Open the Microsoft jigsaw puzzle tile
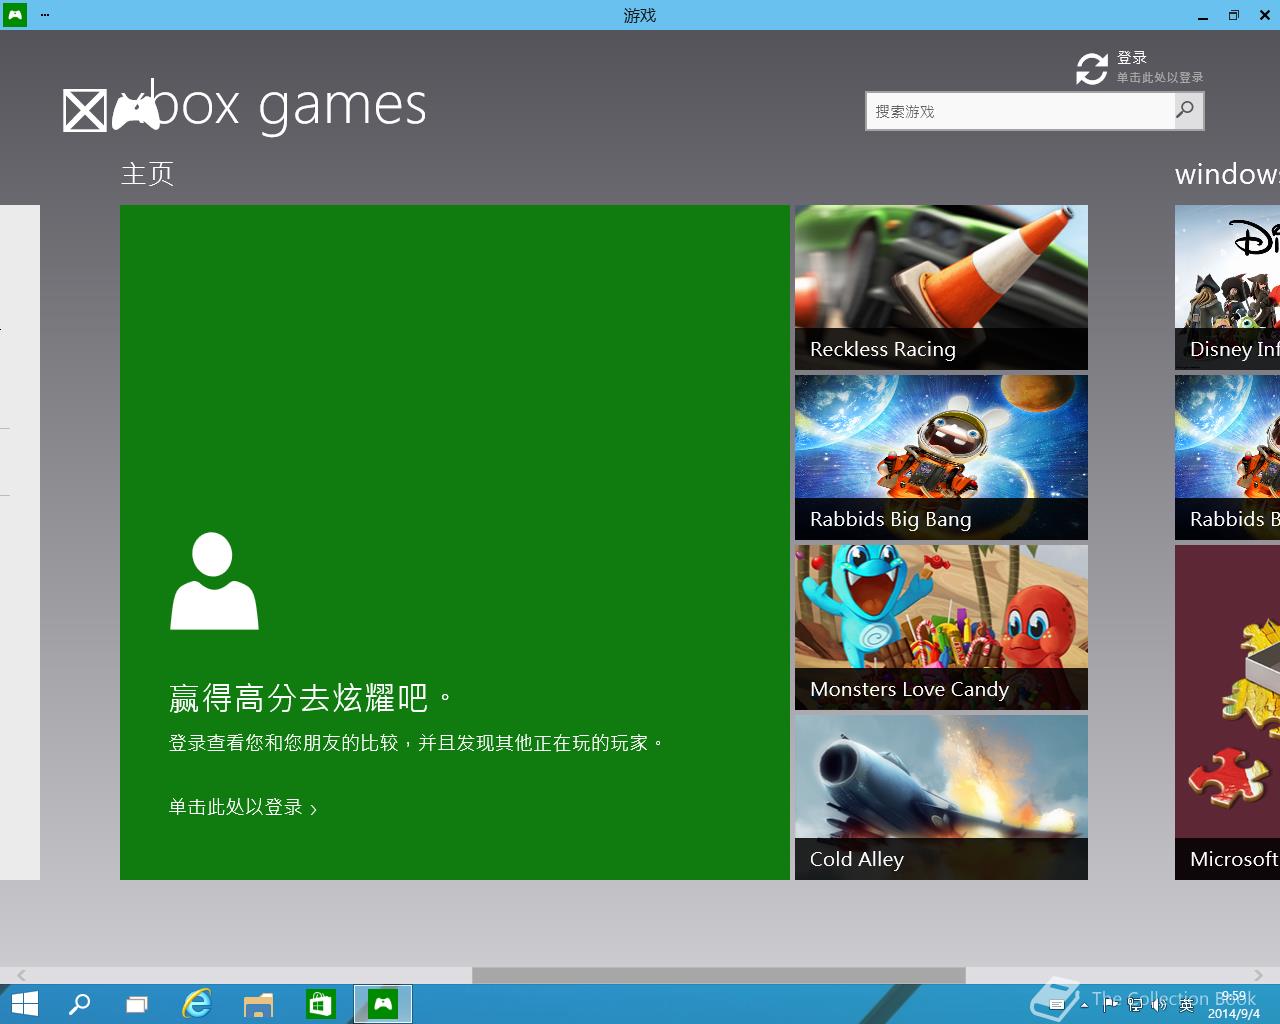 [1228, 712]
